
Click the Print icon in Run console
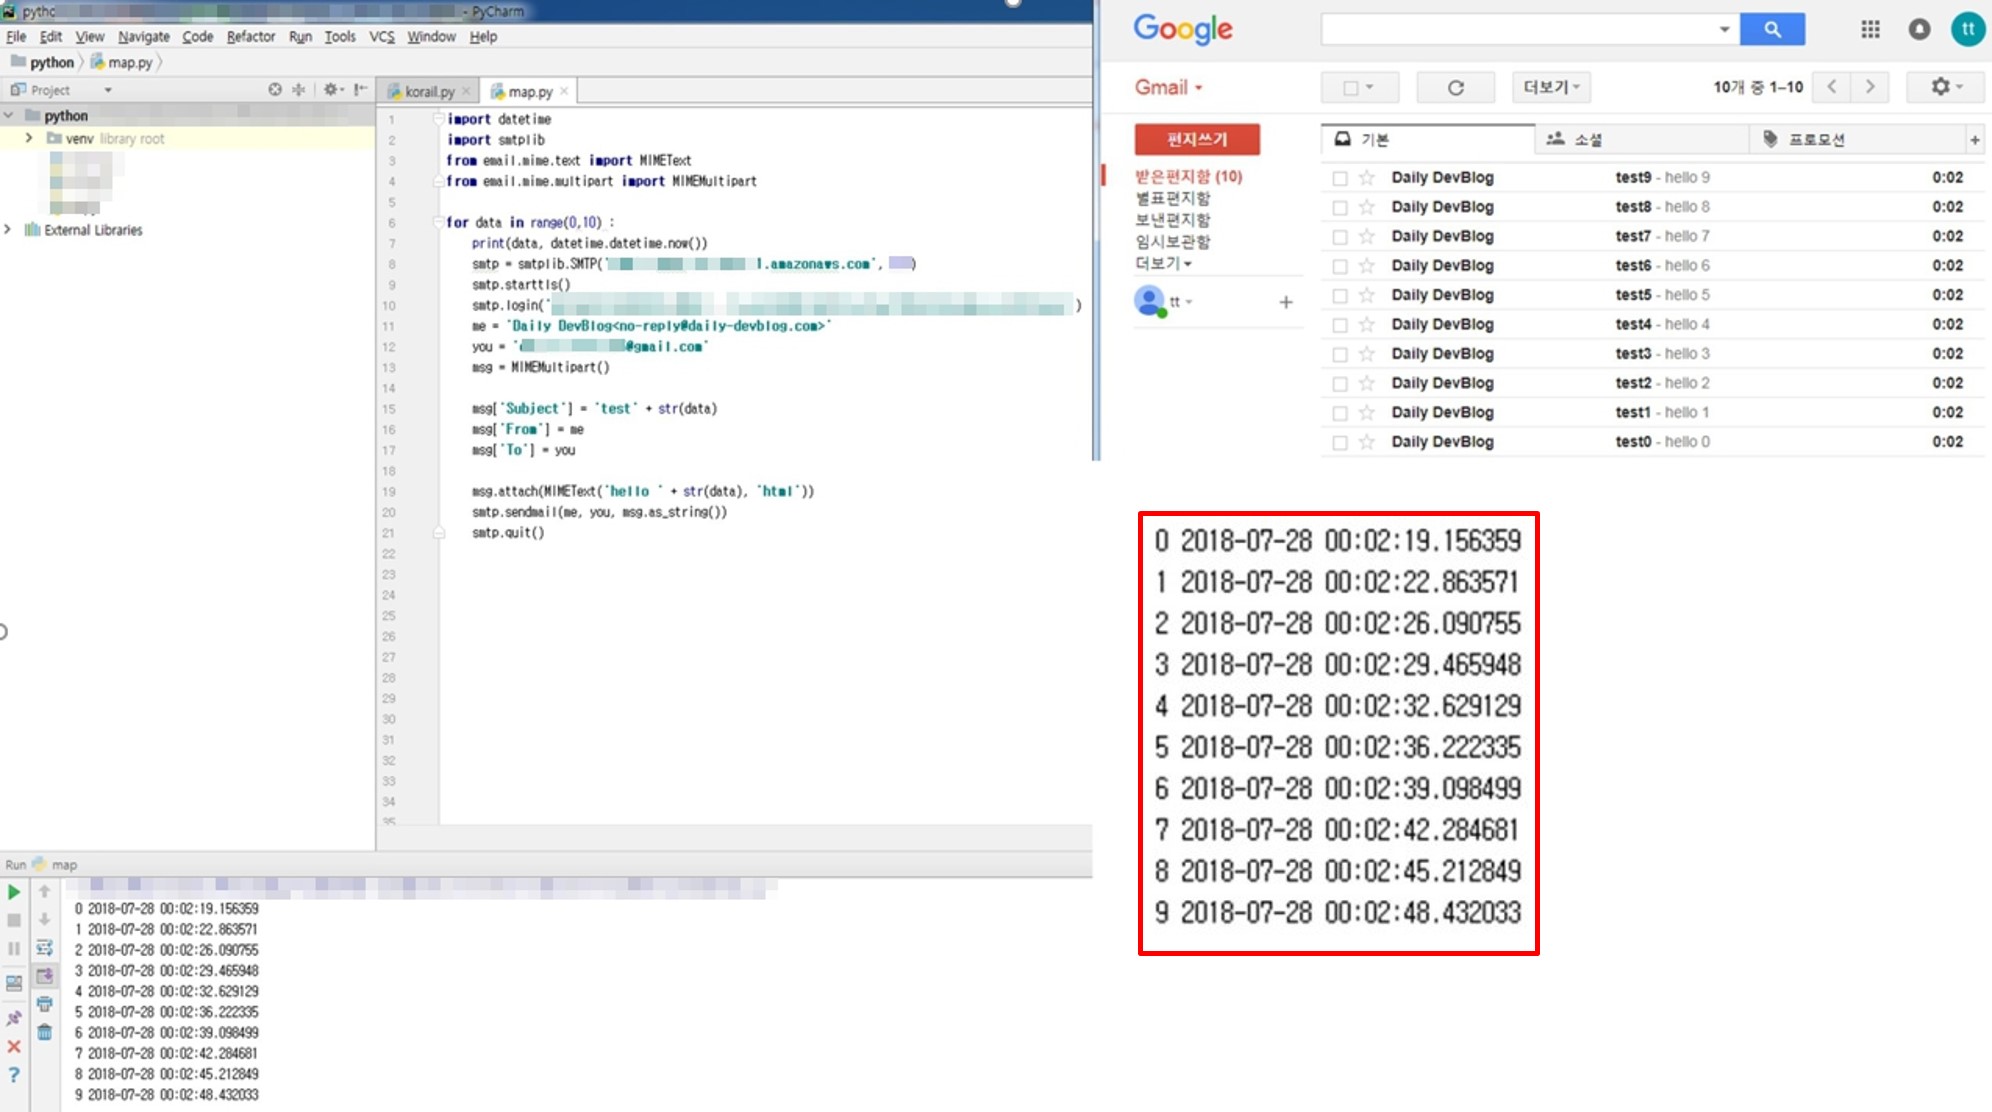[45, 1004]
